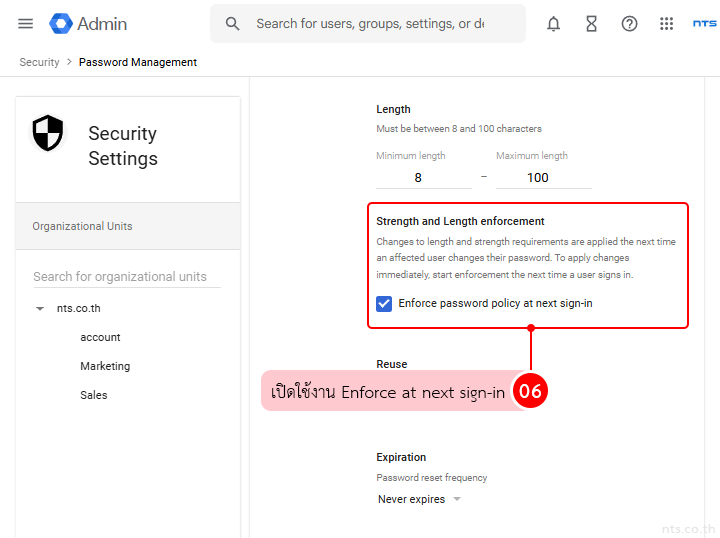Click the top search bar field
This screenshot has height=538, width=720.
pyautogui.click(x=370, y=24)
